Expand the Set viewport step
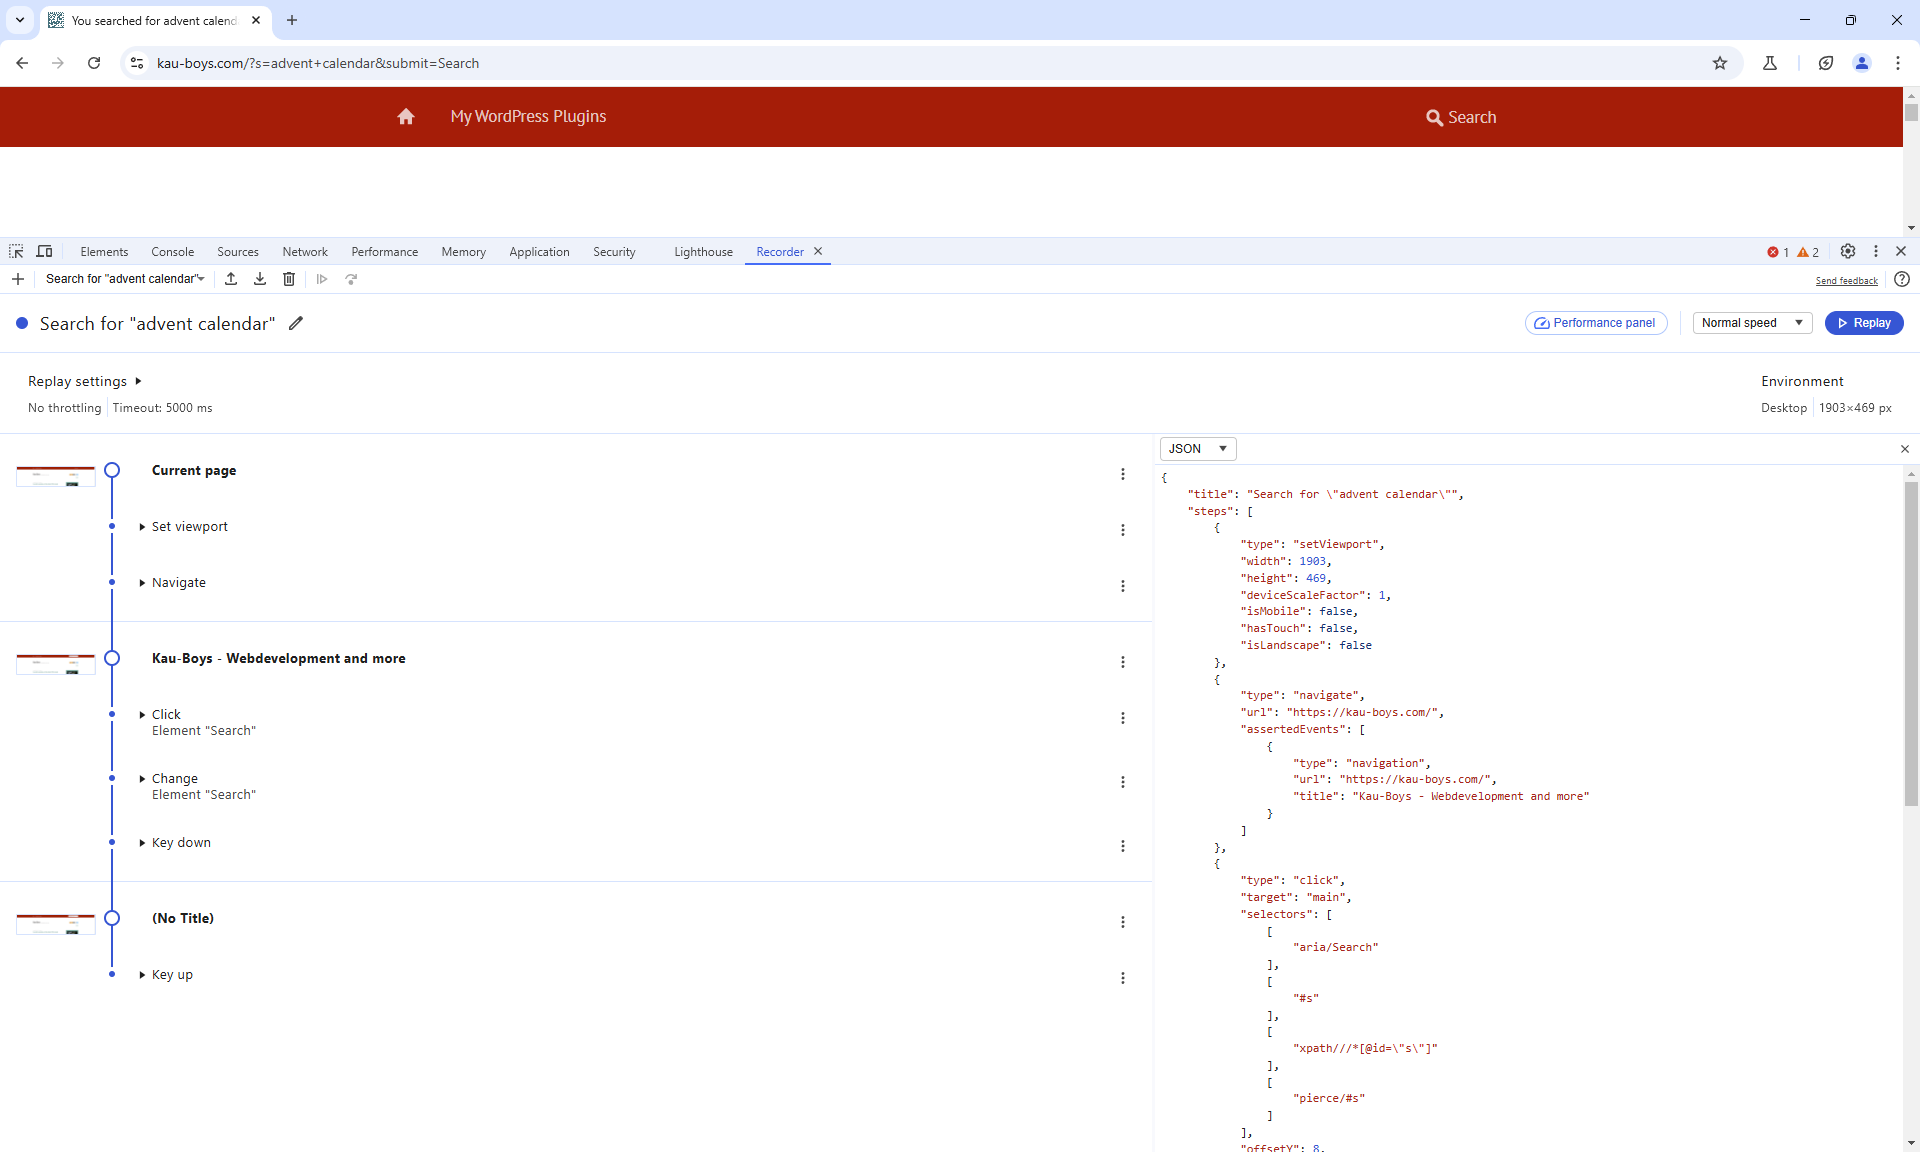This screenshot has height=1152, width=1920. click(x=189, y=527)
